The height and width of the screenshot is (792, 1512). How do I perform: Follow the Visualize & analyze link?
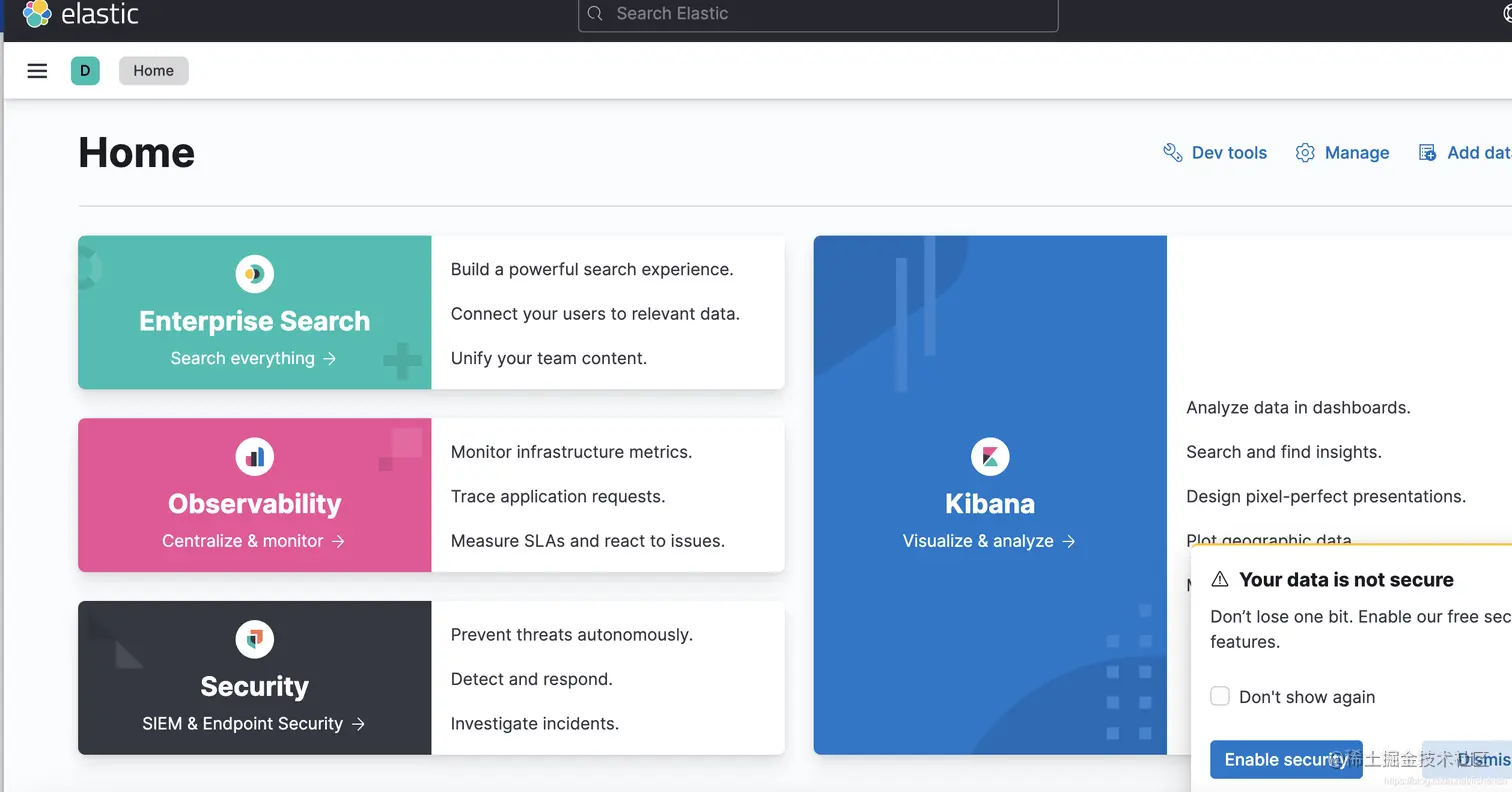click(990, 541)
